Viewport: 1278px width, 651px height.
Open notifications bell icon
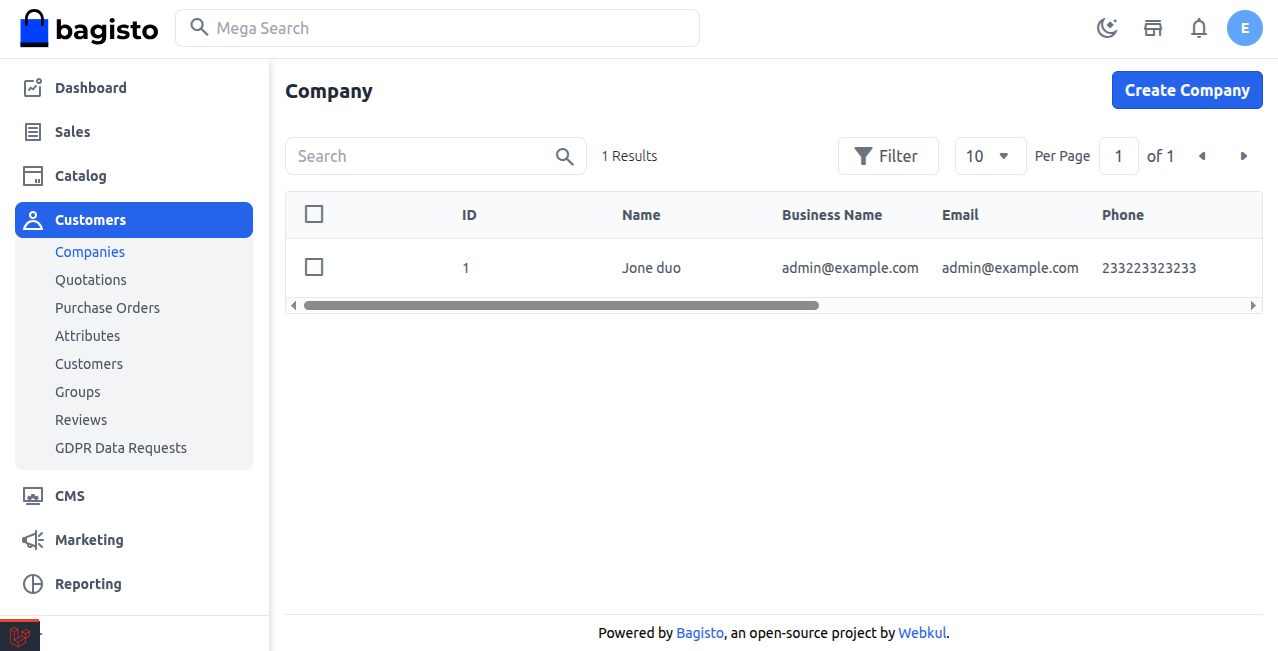[1199, 28]
